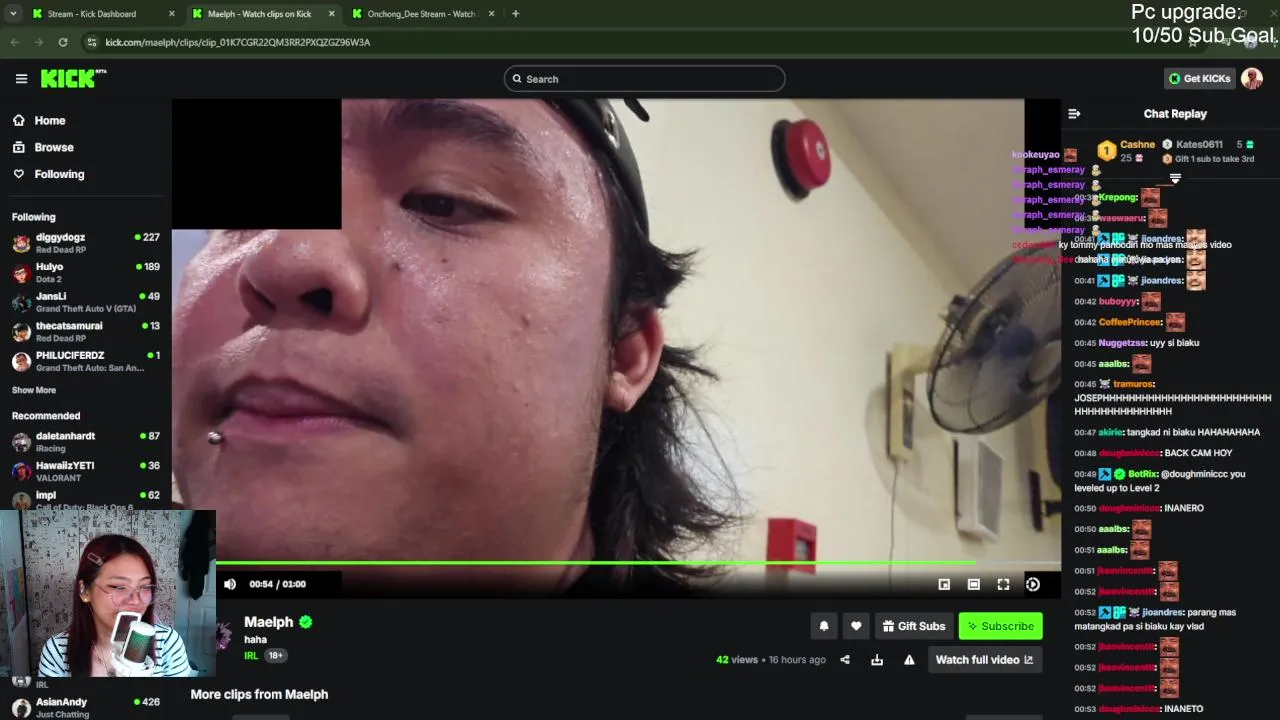Viewport: 1280px width, 720px height.
Task: Click Maelph verified badge
Action: pos(306,622)
